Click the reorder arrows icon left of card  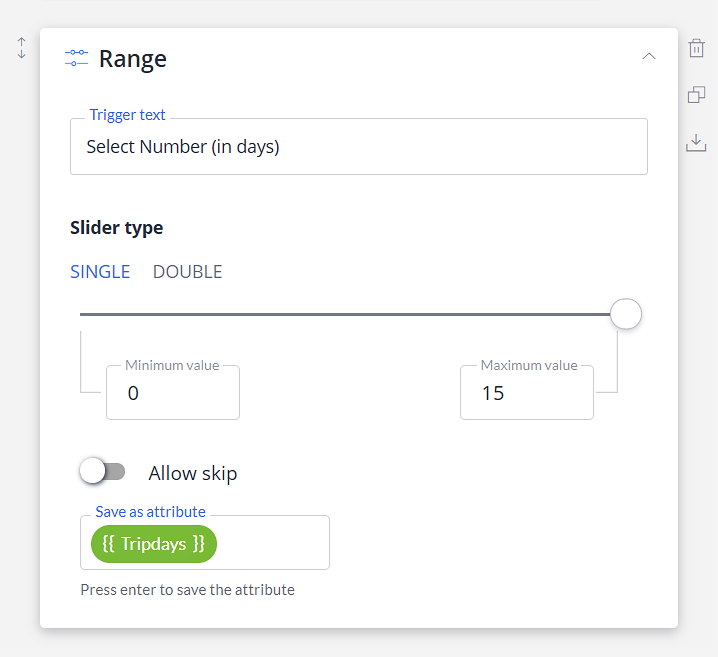tap(22, 48)
